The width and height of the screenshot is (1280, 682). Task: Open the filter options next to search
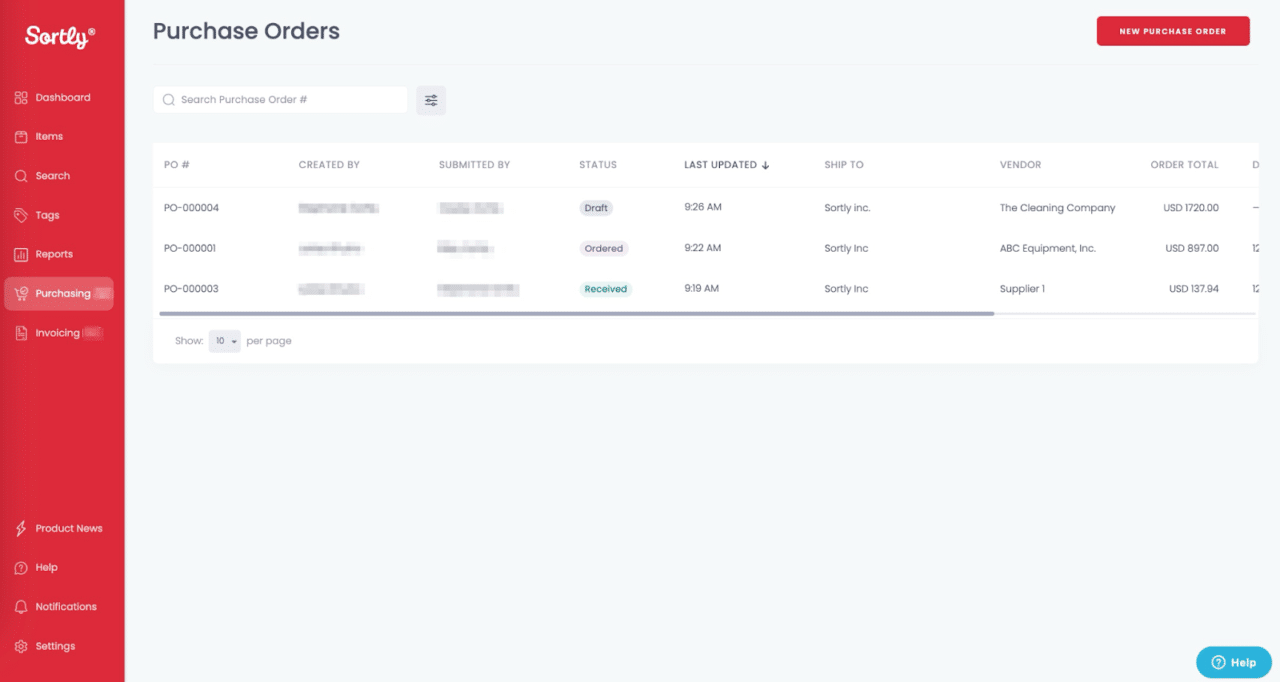point(431,100)
